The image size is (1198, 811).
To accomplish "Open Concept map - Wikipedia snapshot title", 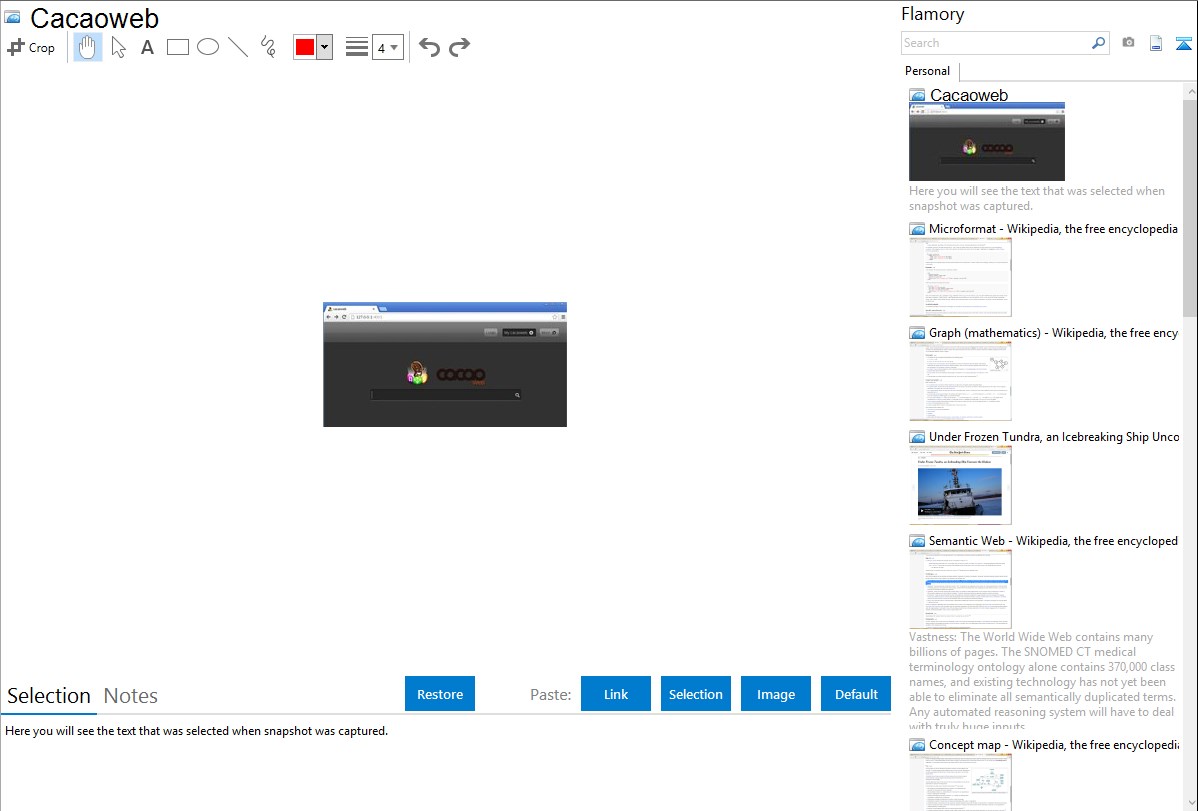I will pyautogui.click(x=1054, y=744).
